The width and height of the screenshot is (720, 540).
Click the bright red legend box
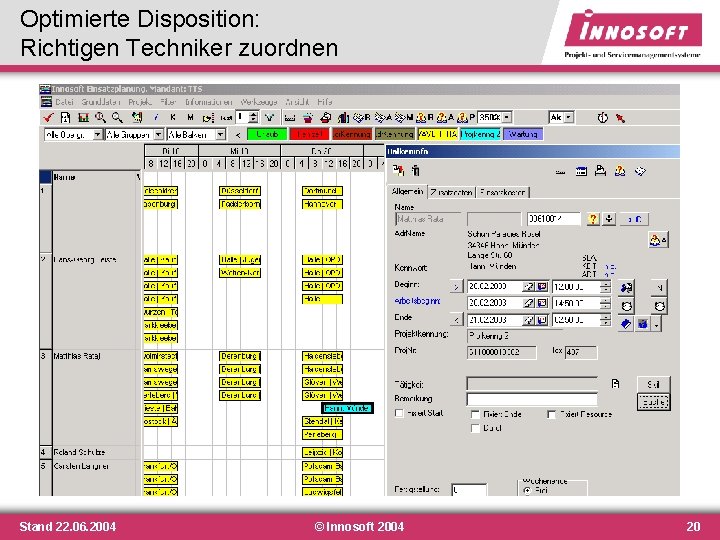309,134
